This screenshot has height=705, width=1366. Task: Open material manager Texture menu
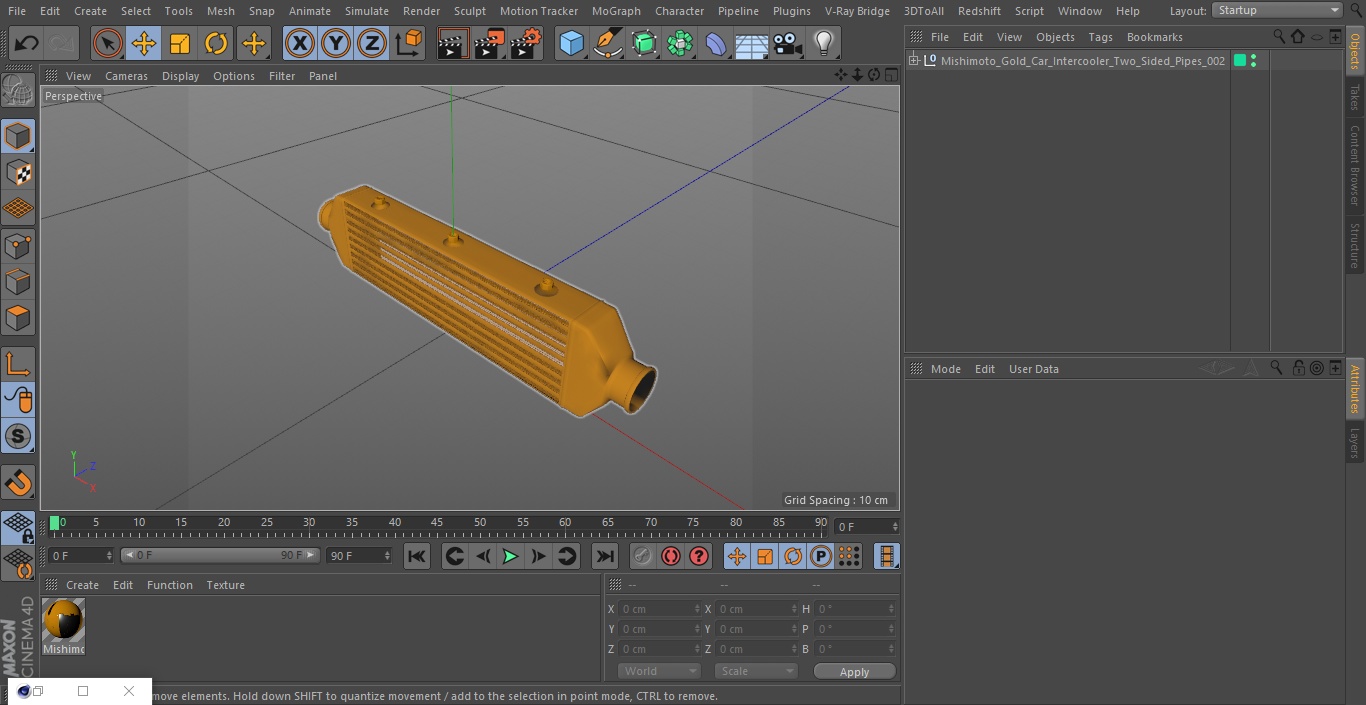(225, 585)
